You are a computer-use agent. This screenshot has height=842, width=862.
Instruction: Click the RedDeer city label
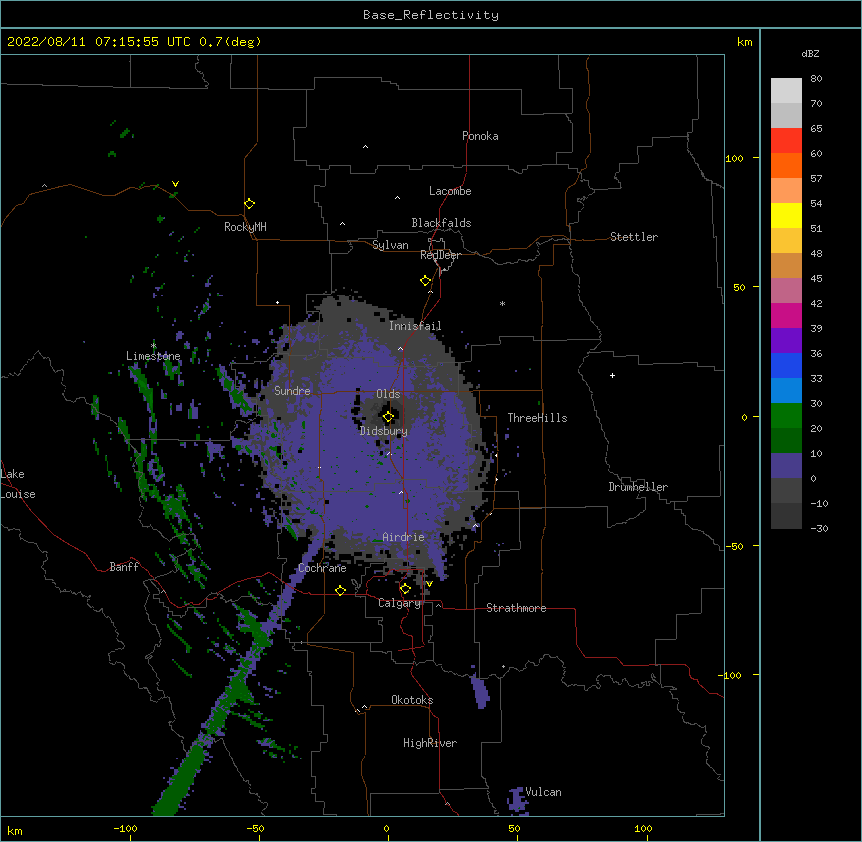pos(440,255)
